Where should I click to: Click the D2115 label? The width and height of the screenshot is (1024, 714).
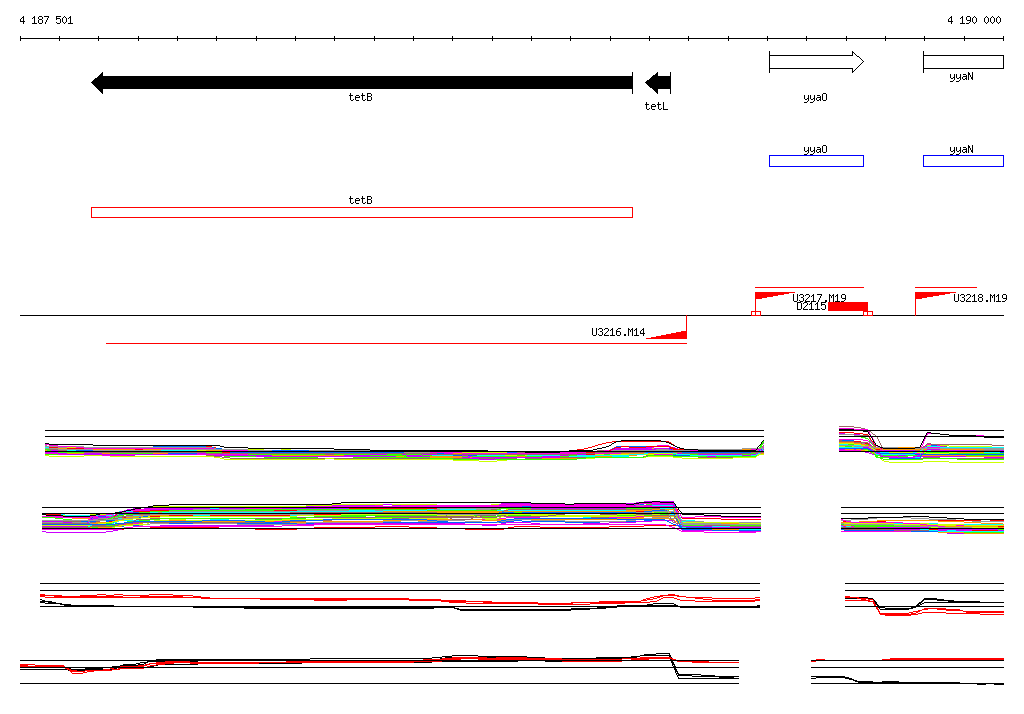pos(811,306)
